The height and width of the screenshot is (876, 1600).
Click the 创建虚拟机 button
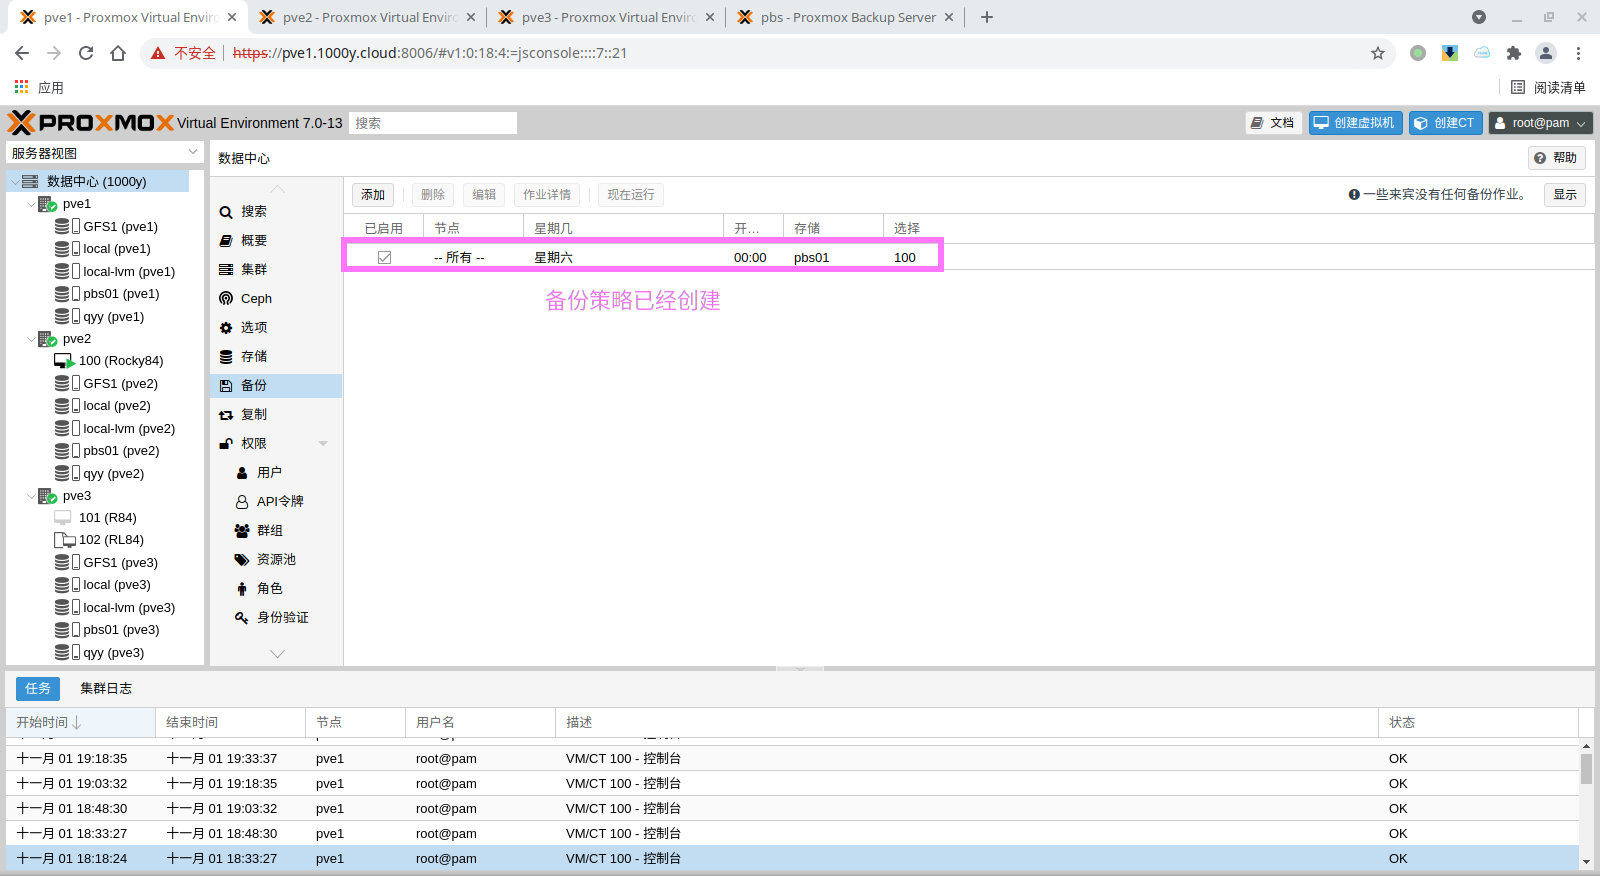[x=1355, y=123]
